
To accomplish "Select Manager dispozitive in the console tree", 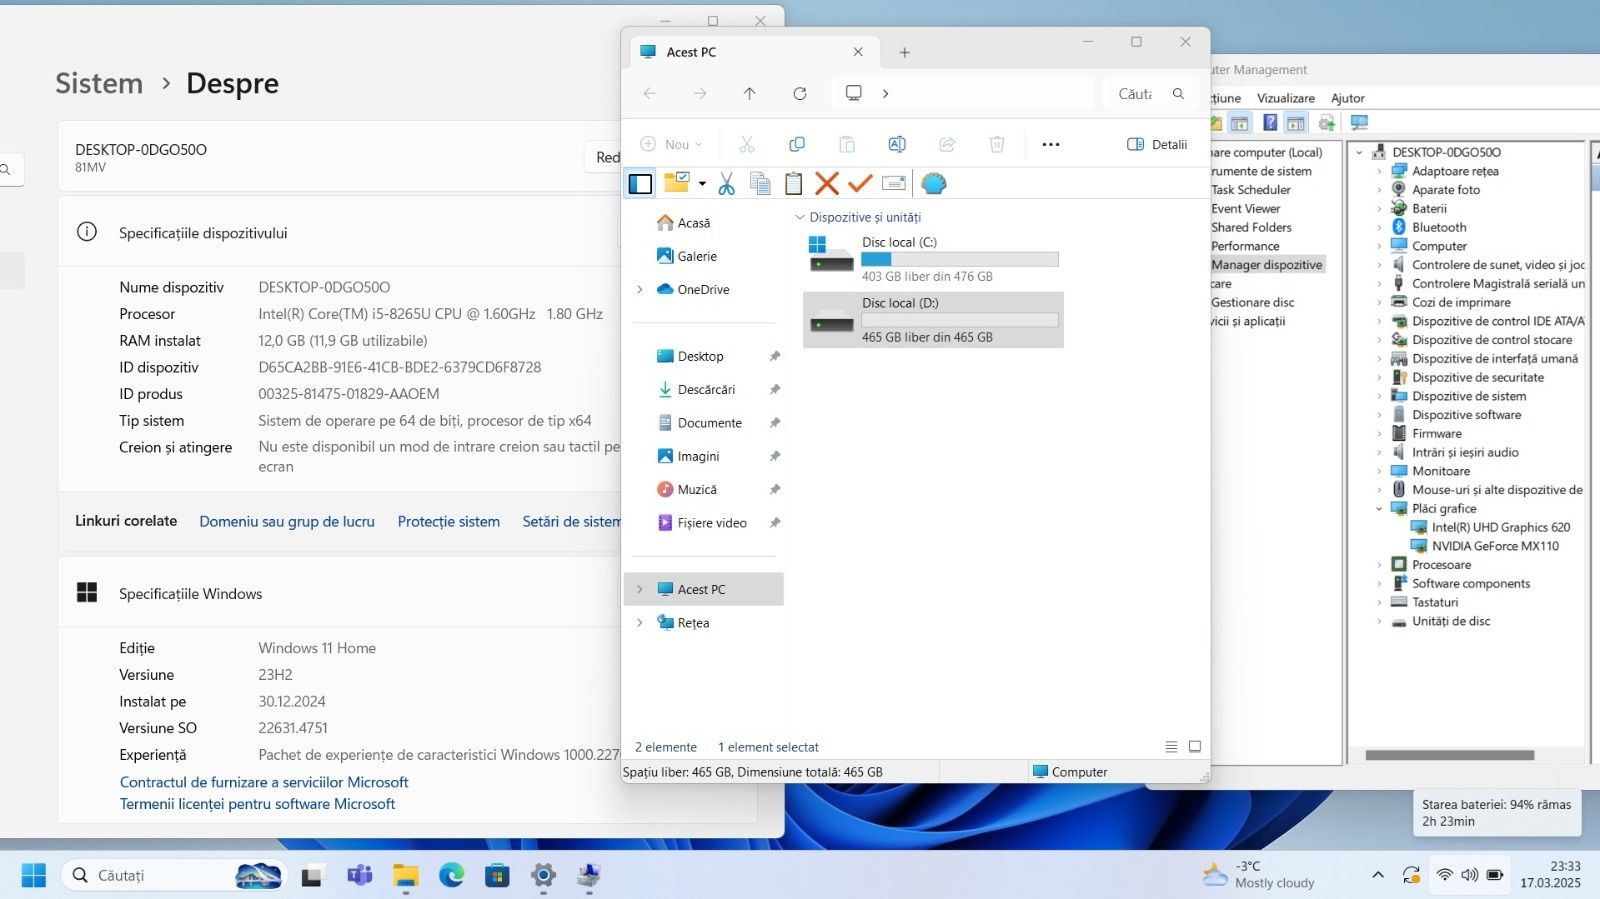I will pyautogui.click(x=1266, y=265).
